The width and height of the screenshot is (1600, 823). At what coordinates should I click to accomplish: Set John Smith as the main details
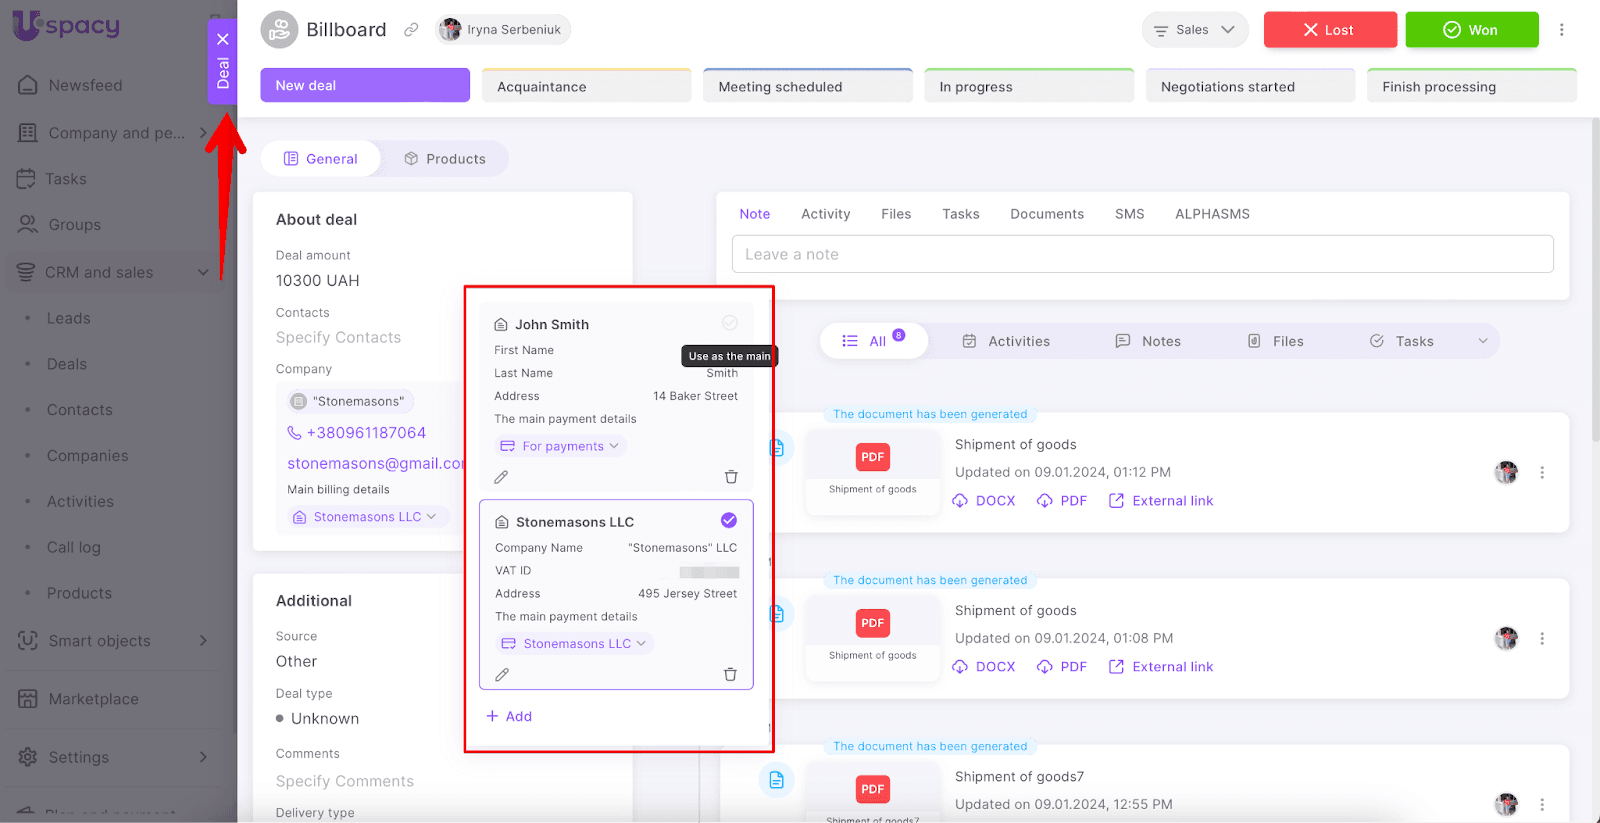(730, 323)
